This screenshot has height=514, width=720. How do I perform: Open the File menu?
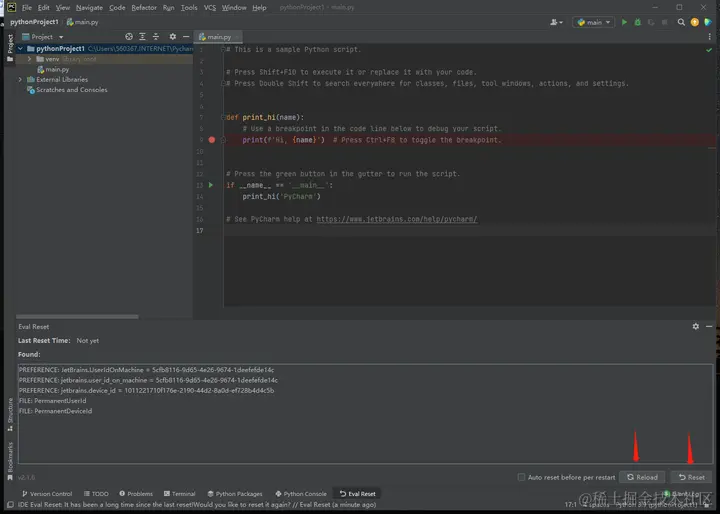click(27, 7)
